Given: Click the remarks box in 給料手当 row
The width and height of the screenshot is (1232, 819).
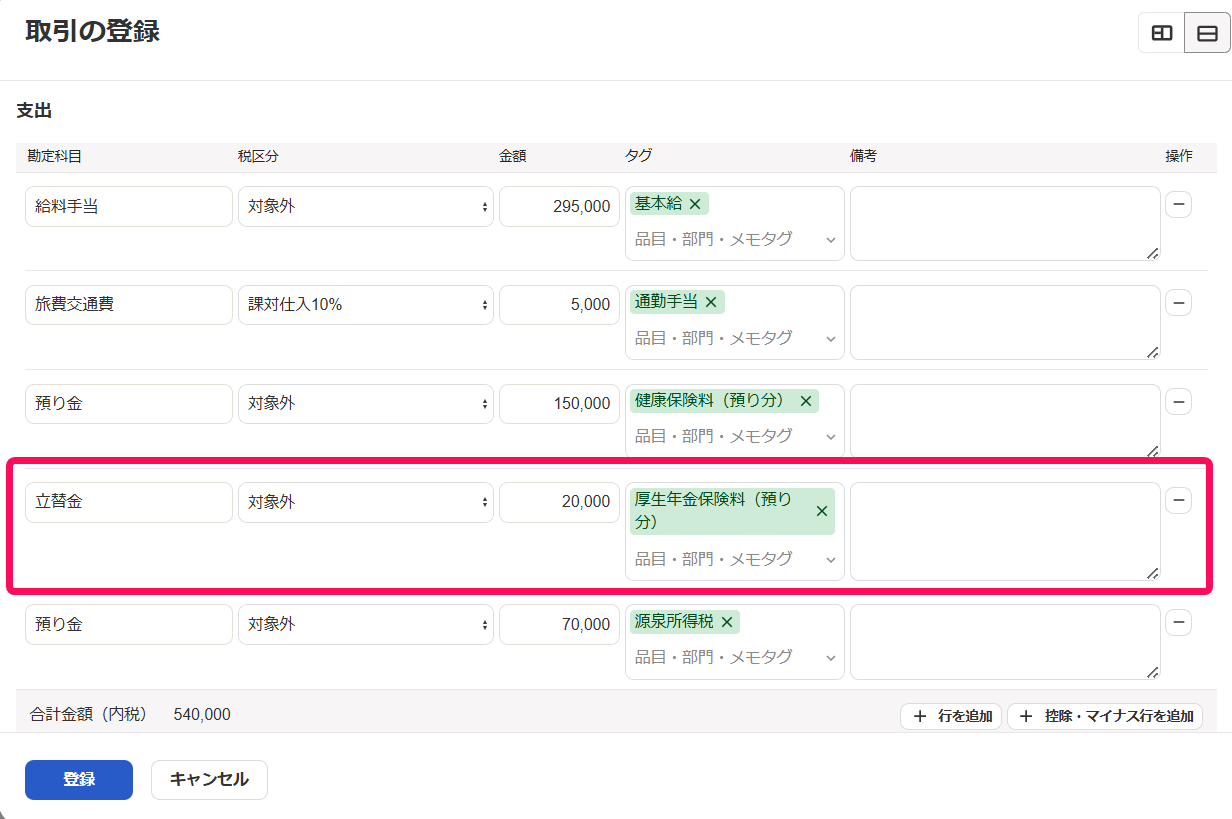Looking at the screenshot, I should click(x=1005, y=224).
